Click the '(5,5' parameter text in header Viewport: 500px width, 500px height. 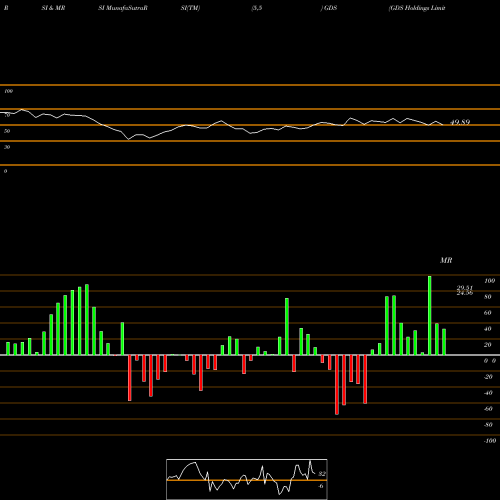click(x=257, y=8)
